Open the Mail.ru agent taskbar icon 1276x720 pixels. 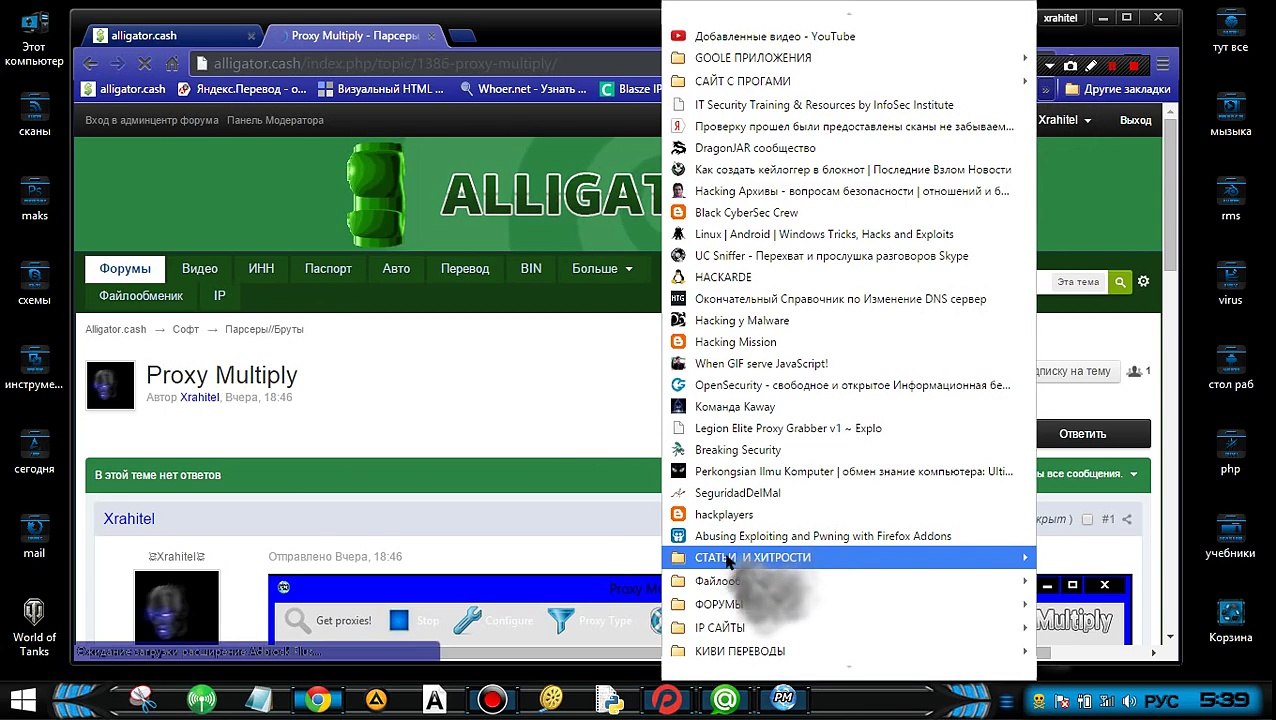point(725,700)
